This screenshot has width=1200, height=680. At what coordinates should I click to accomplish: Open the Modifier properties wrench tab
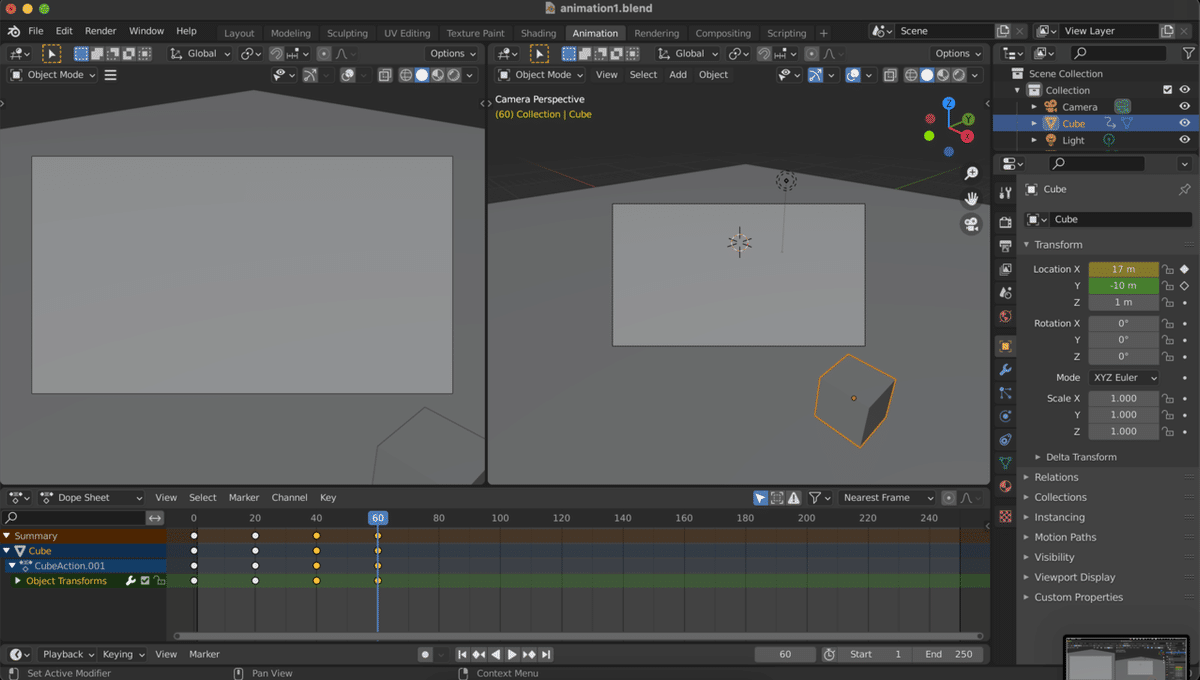click(x=1005, y=370)
